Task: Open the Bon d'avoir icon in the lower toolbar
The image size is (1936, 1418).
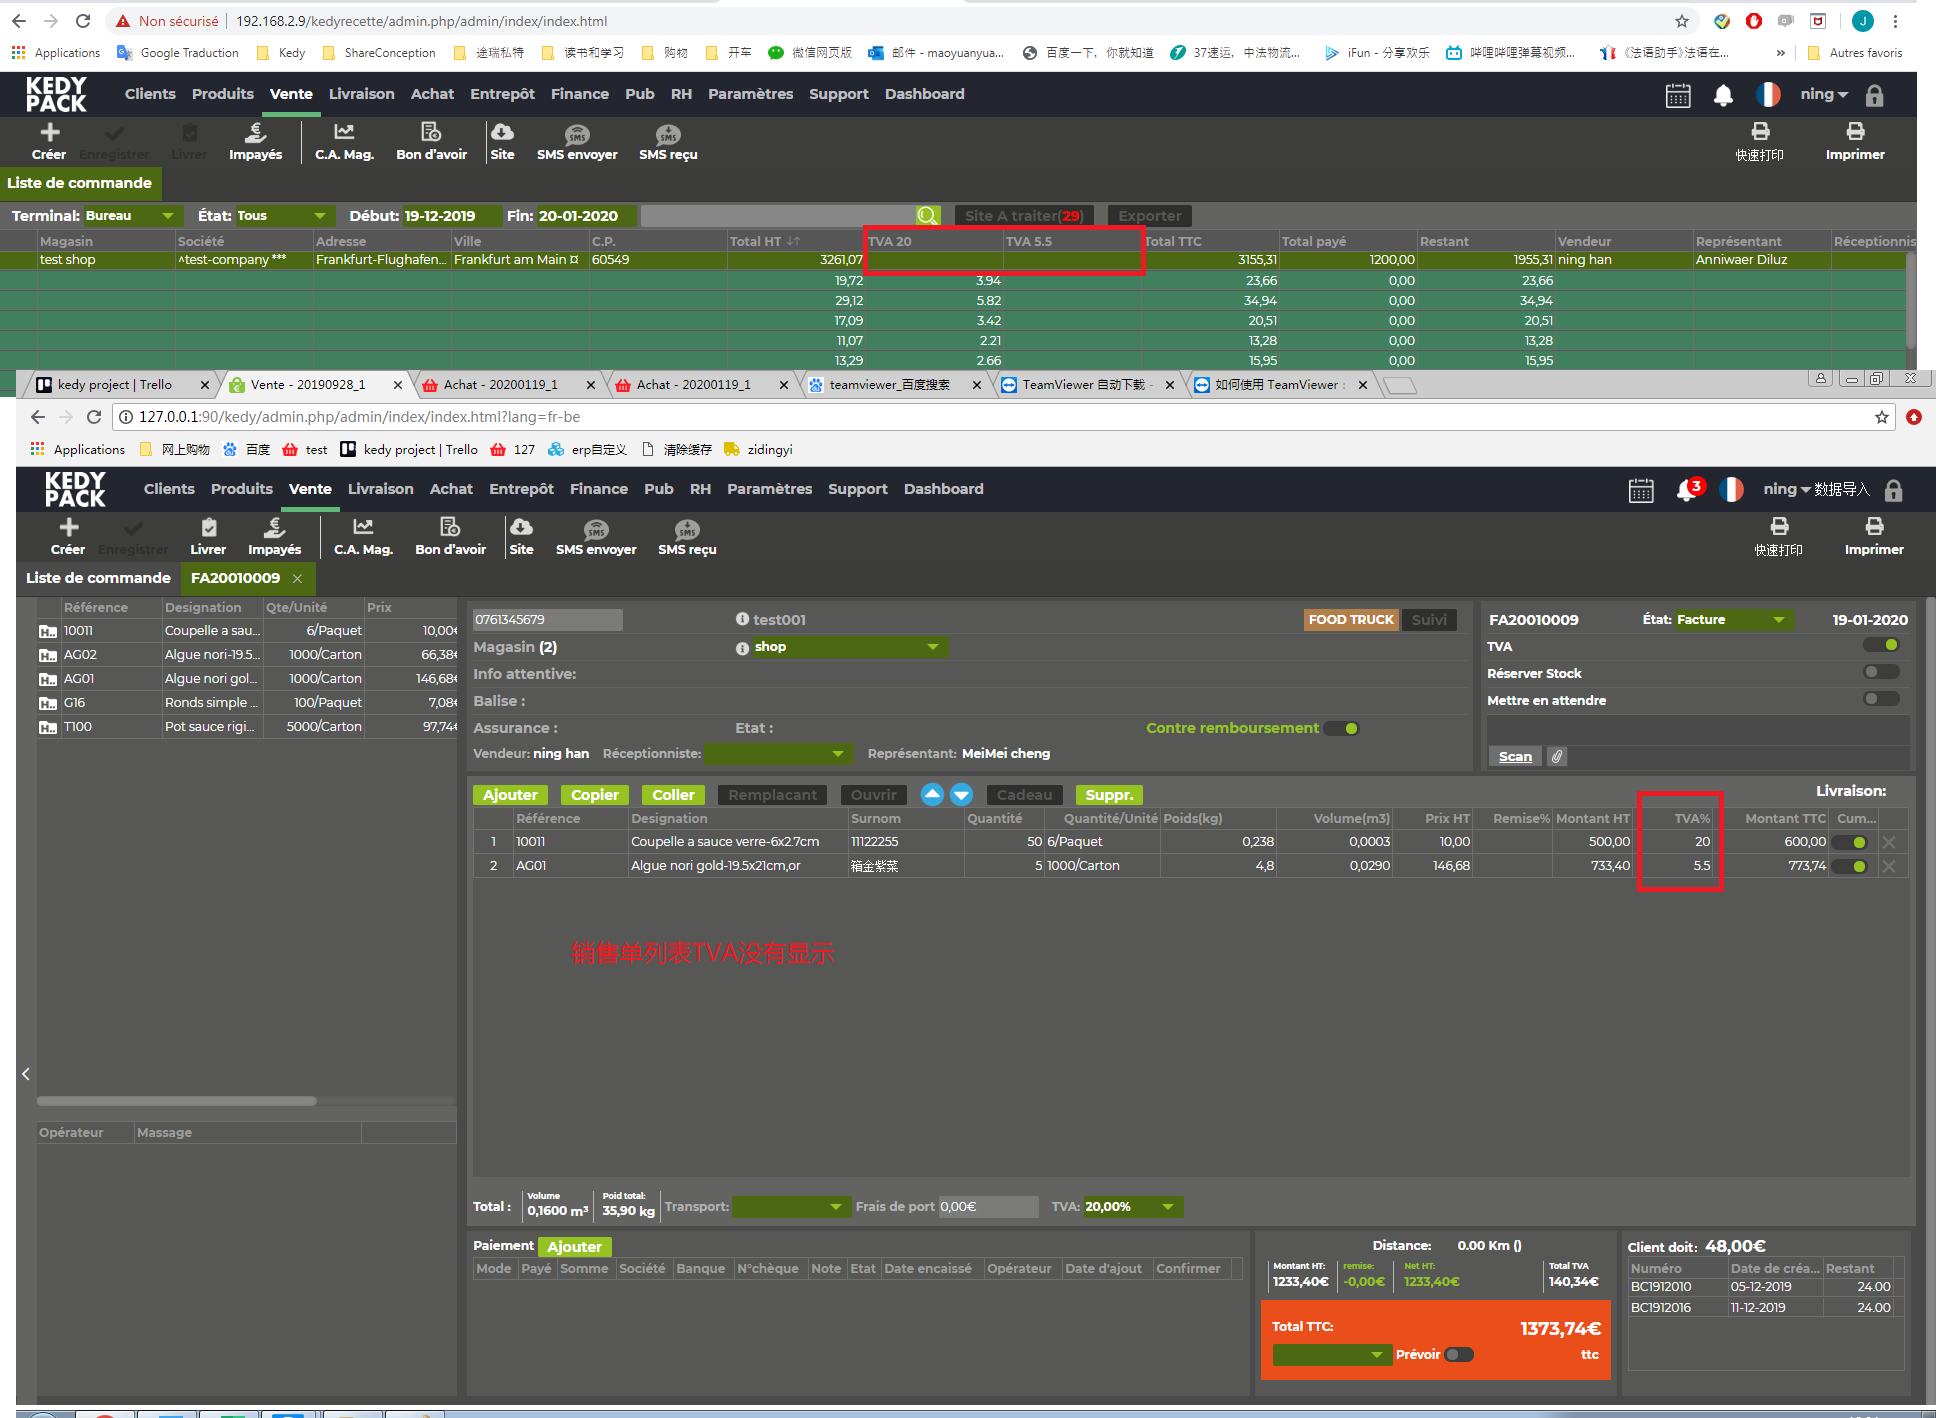Action: click(450, 527)
